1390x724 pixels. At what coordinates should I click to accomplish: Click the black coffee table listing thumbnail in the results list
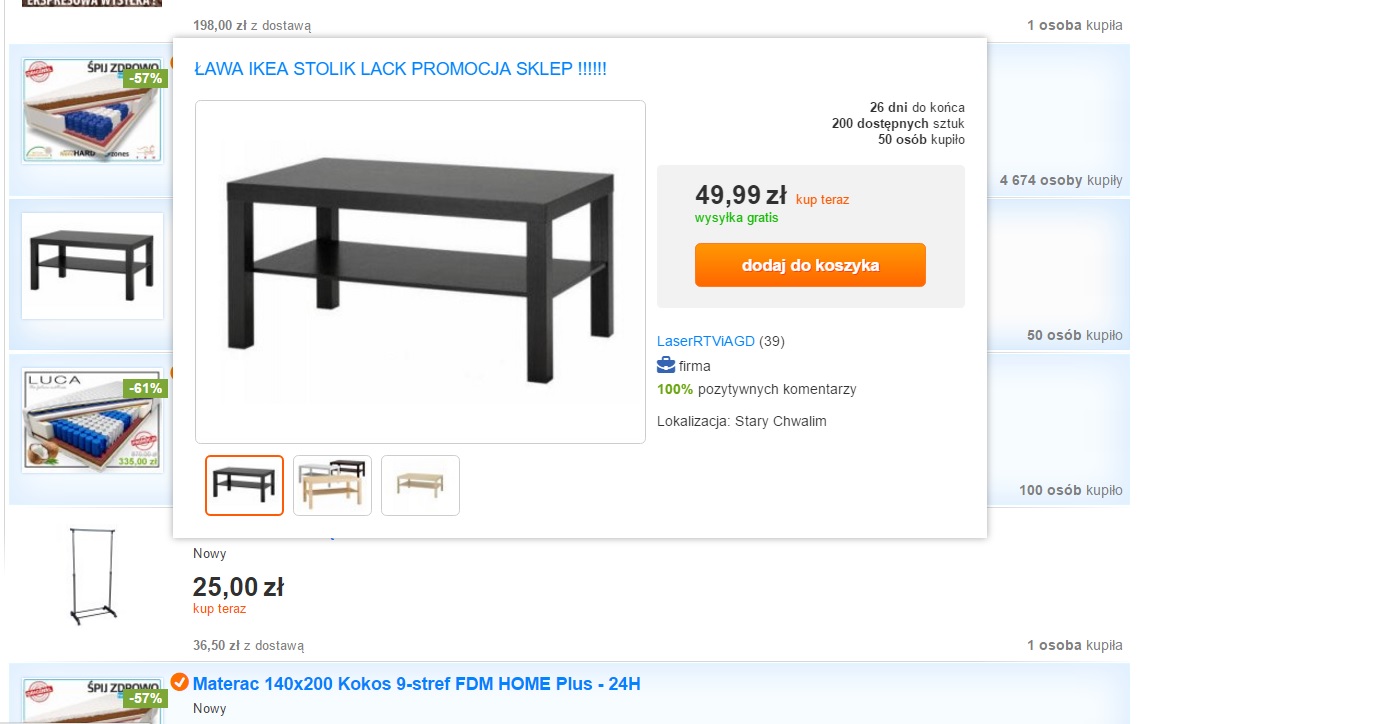pyautogui.click(x=92, y=265)
